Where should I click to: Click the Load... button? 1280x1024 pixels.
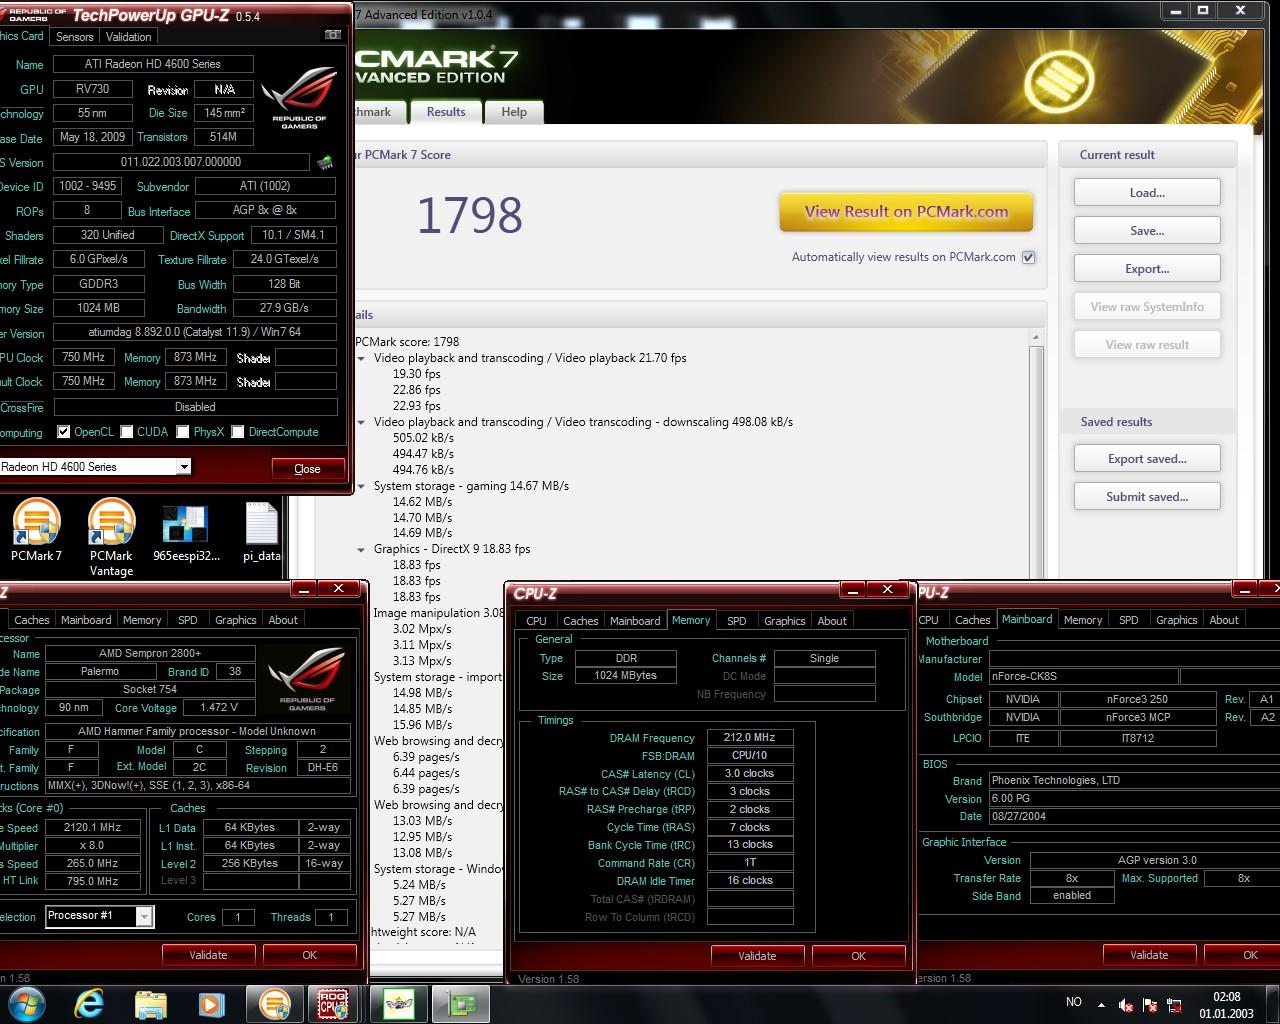1147,193
